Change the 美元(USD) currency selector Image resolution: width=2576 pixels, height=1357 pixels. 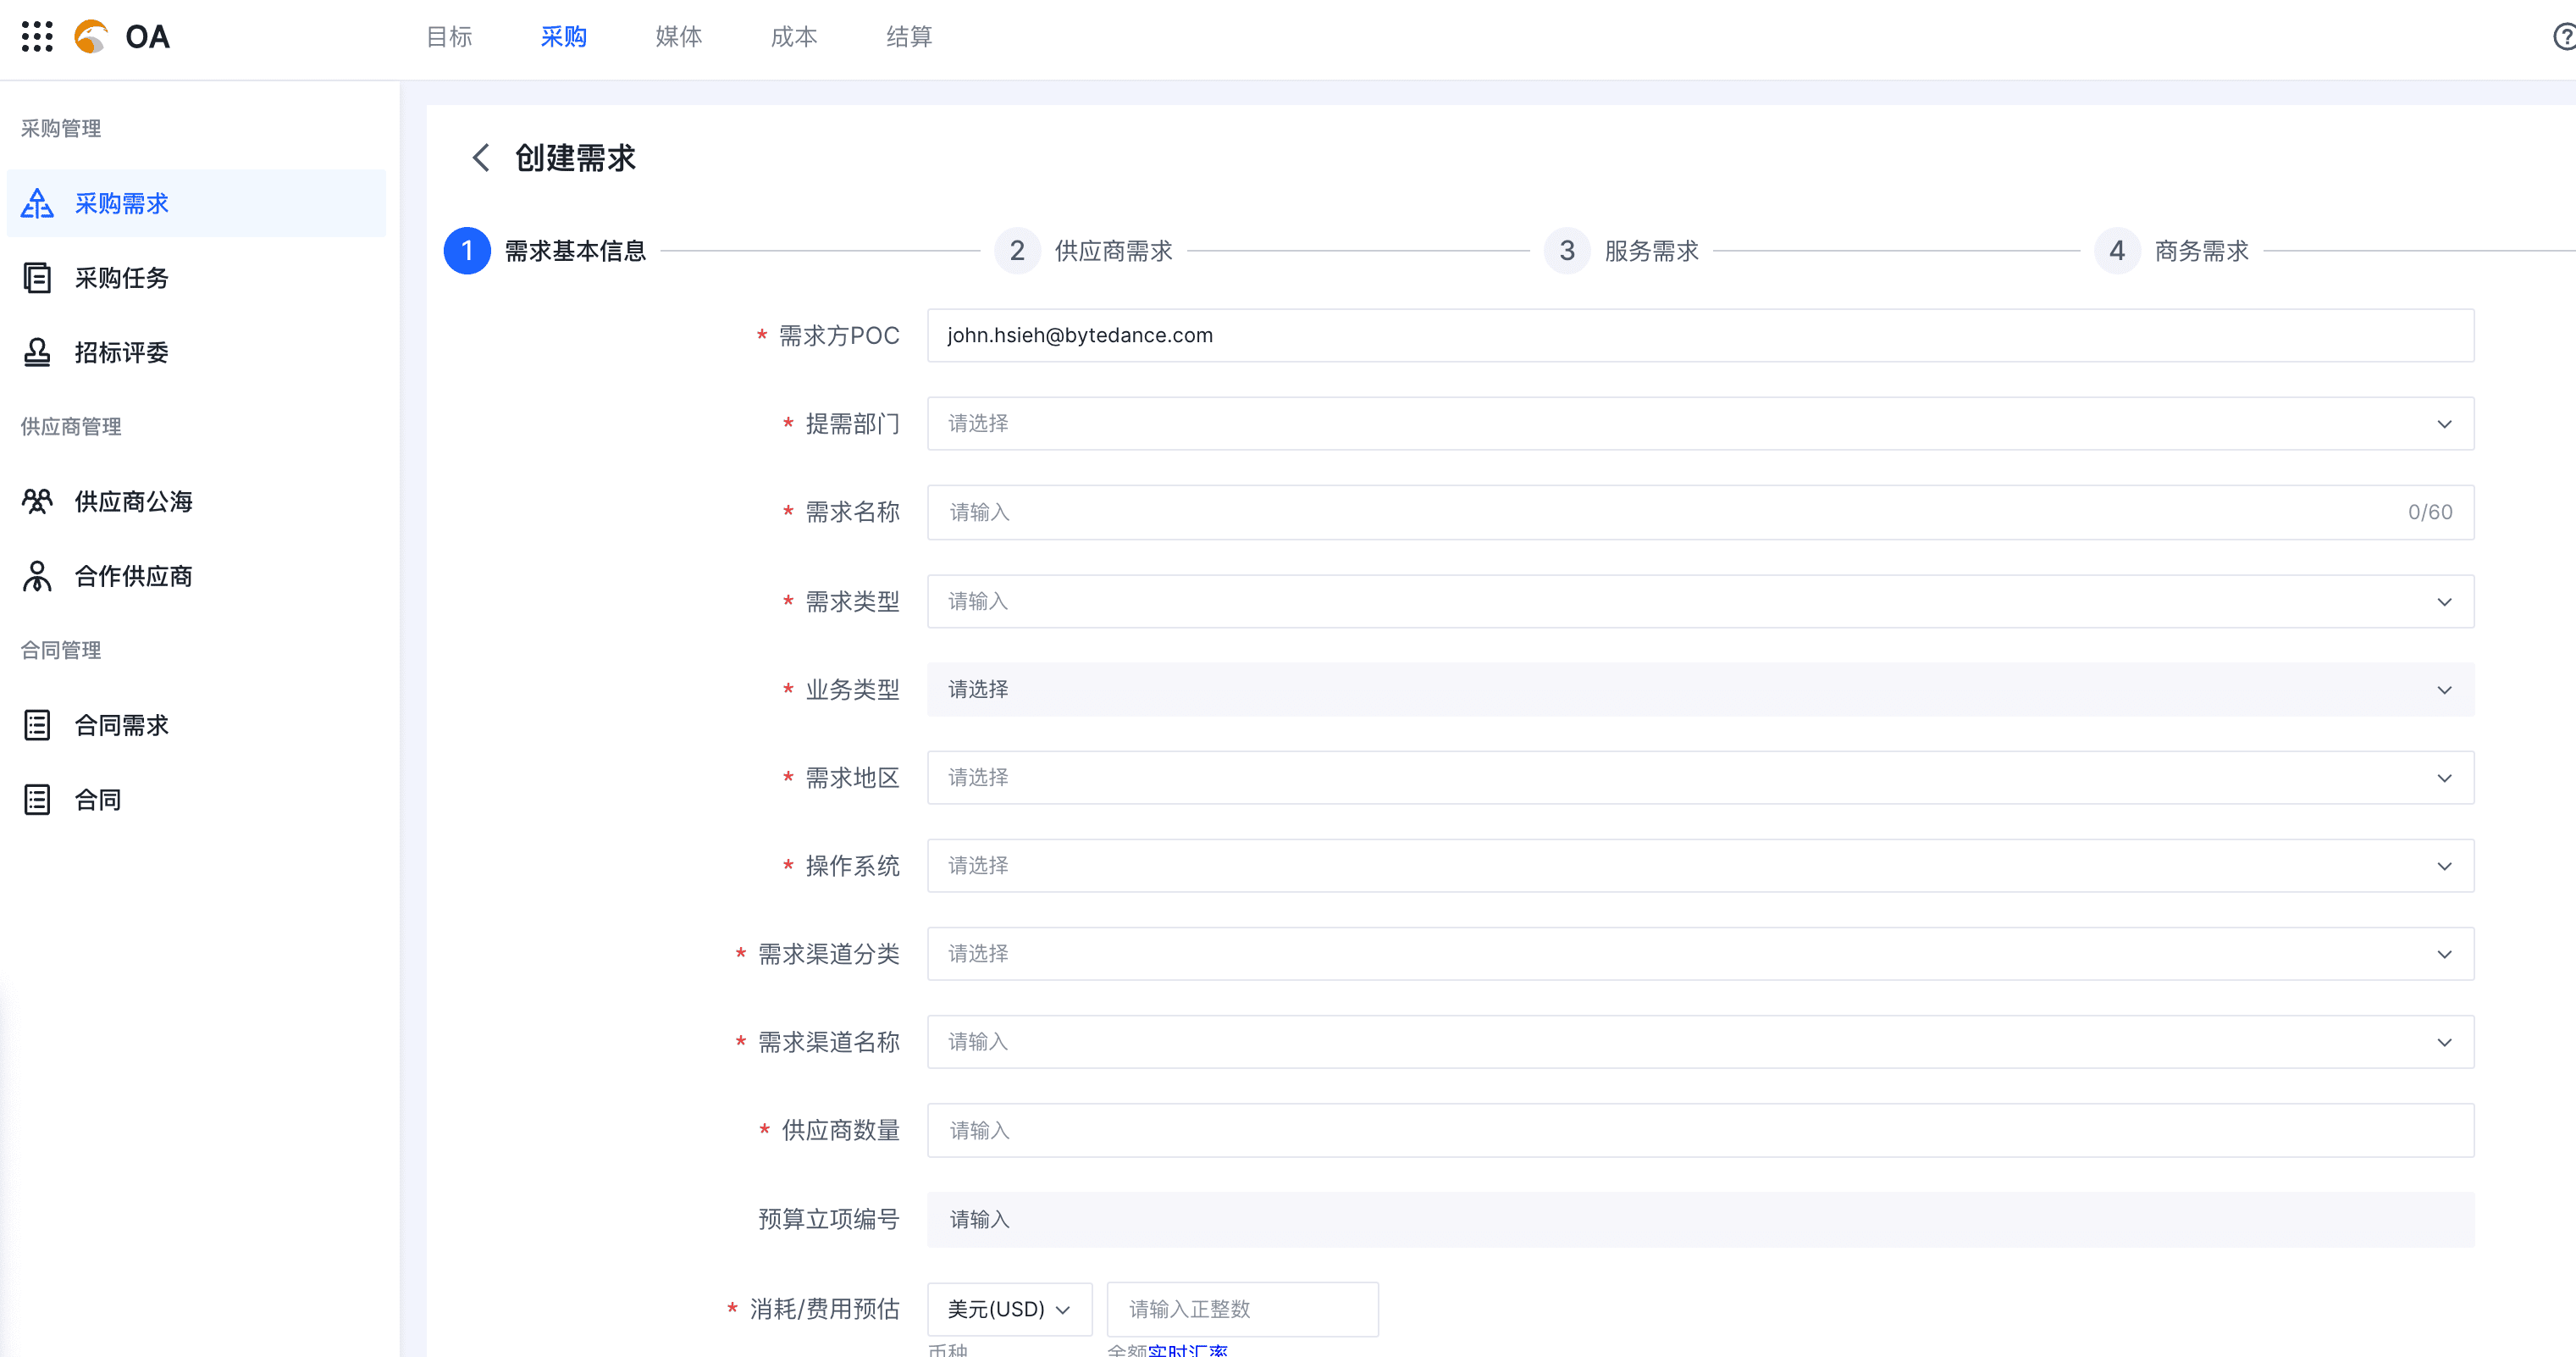1008,1309
